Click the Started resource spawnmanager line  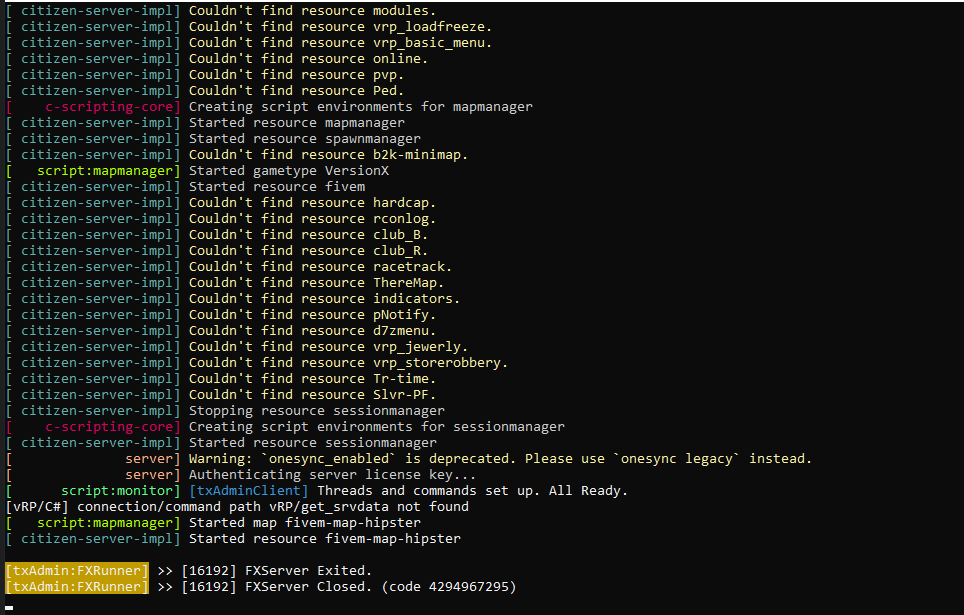click(x=304, y=138)
